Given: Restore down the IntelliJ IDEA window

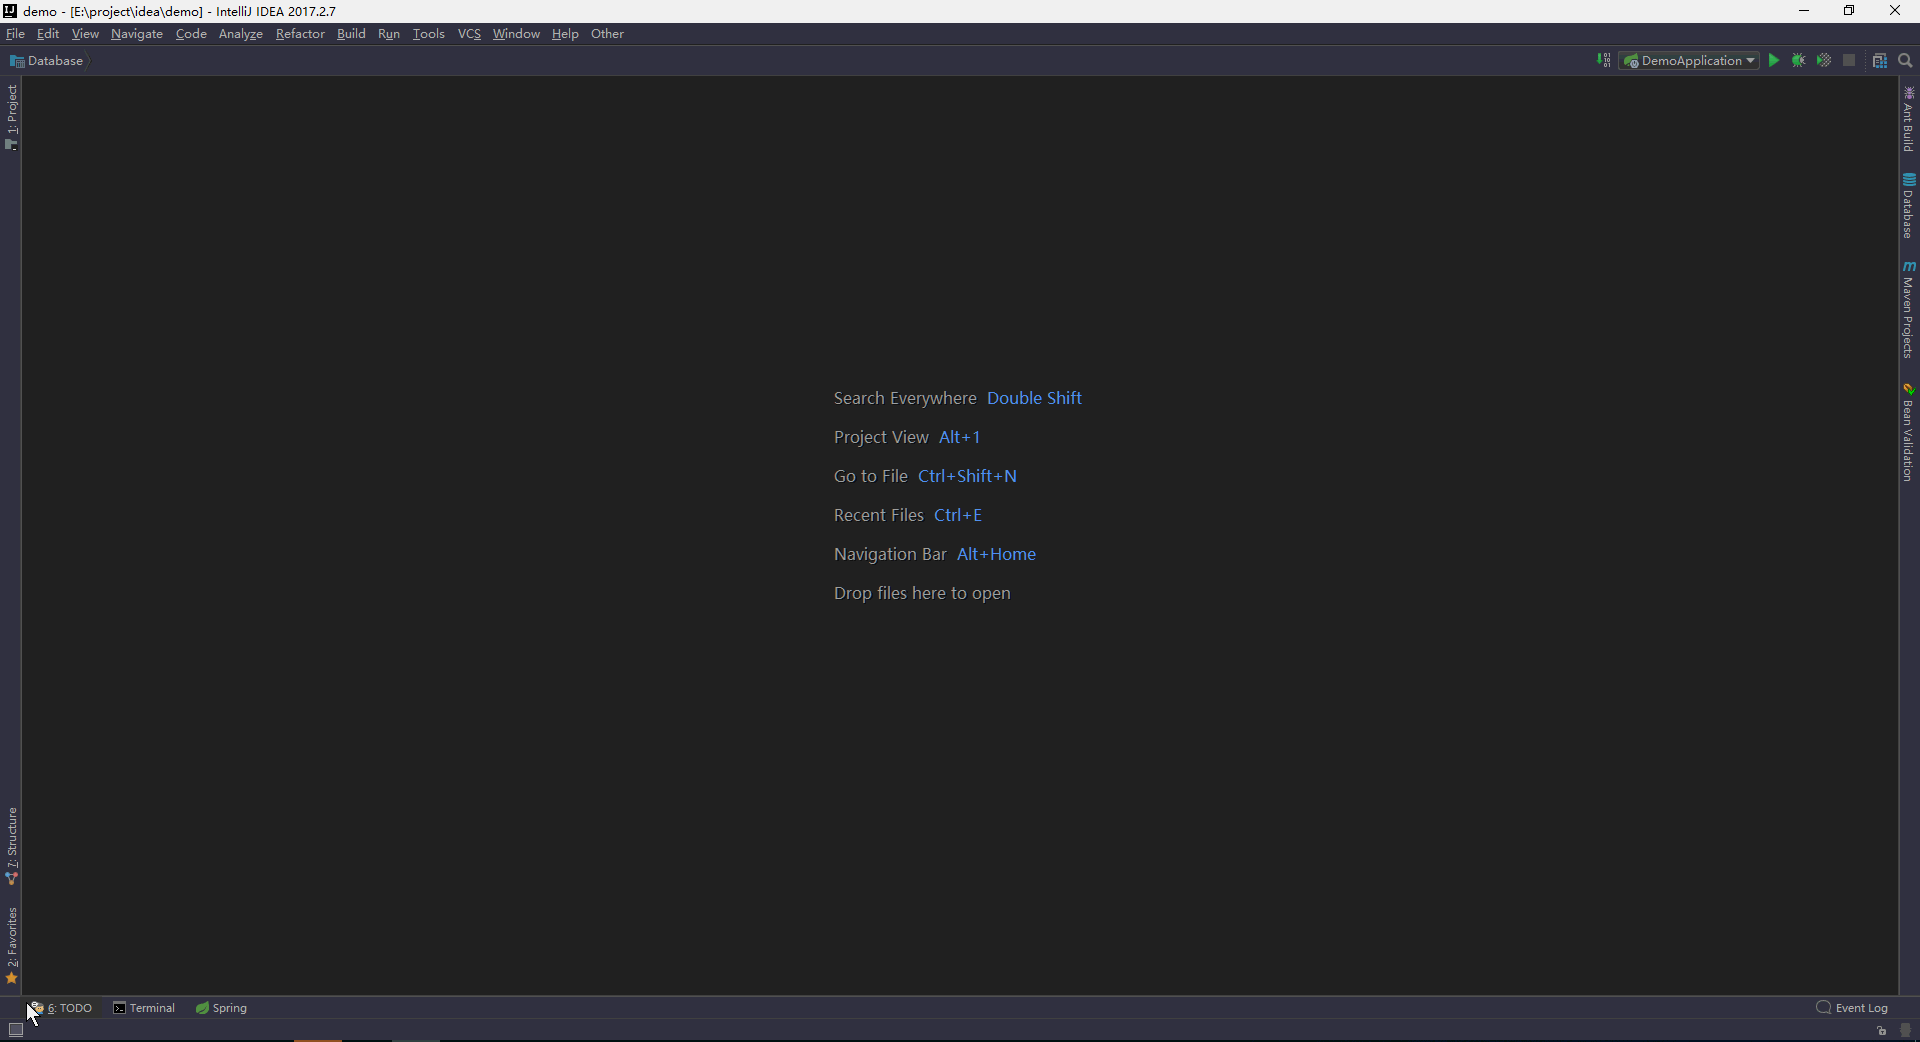Looking at the screenshot, I should (x=1849, y=11).
